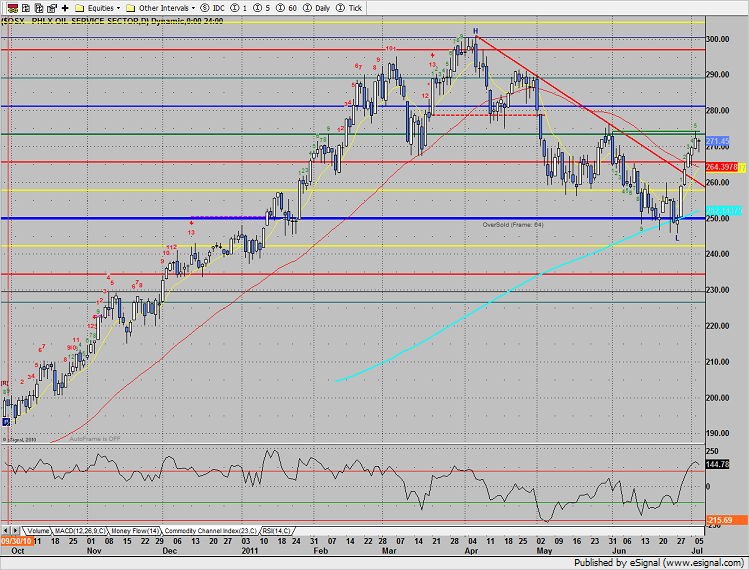This screenshot has width=749, height=570.
Task: Switch chart to Daily interval
Action: click(316, 8)
